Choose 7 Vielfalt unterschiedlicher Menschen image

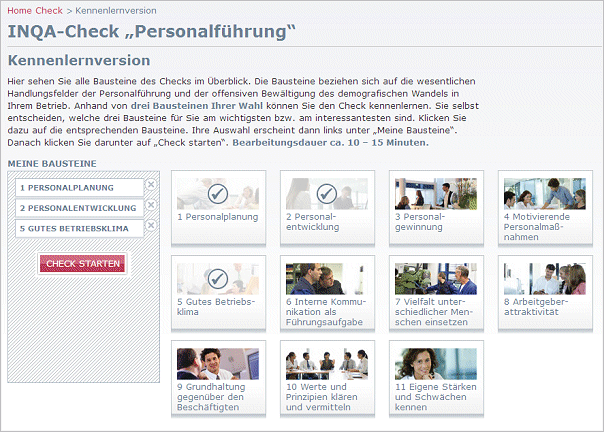click(436, 279)
